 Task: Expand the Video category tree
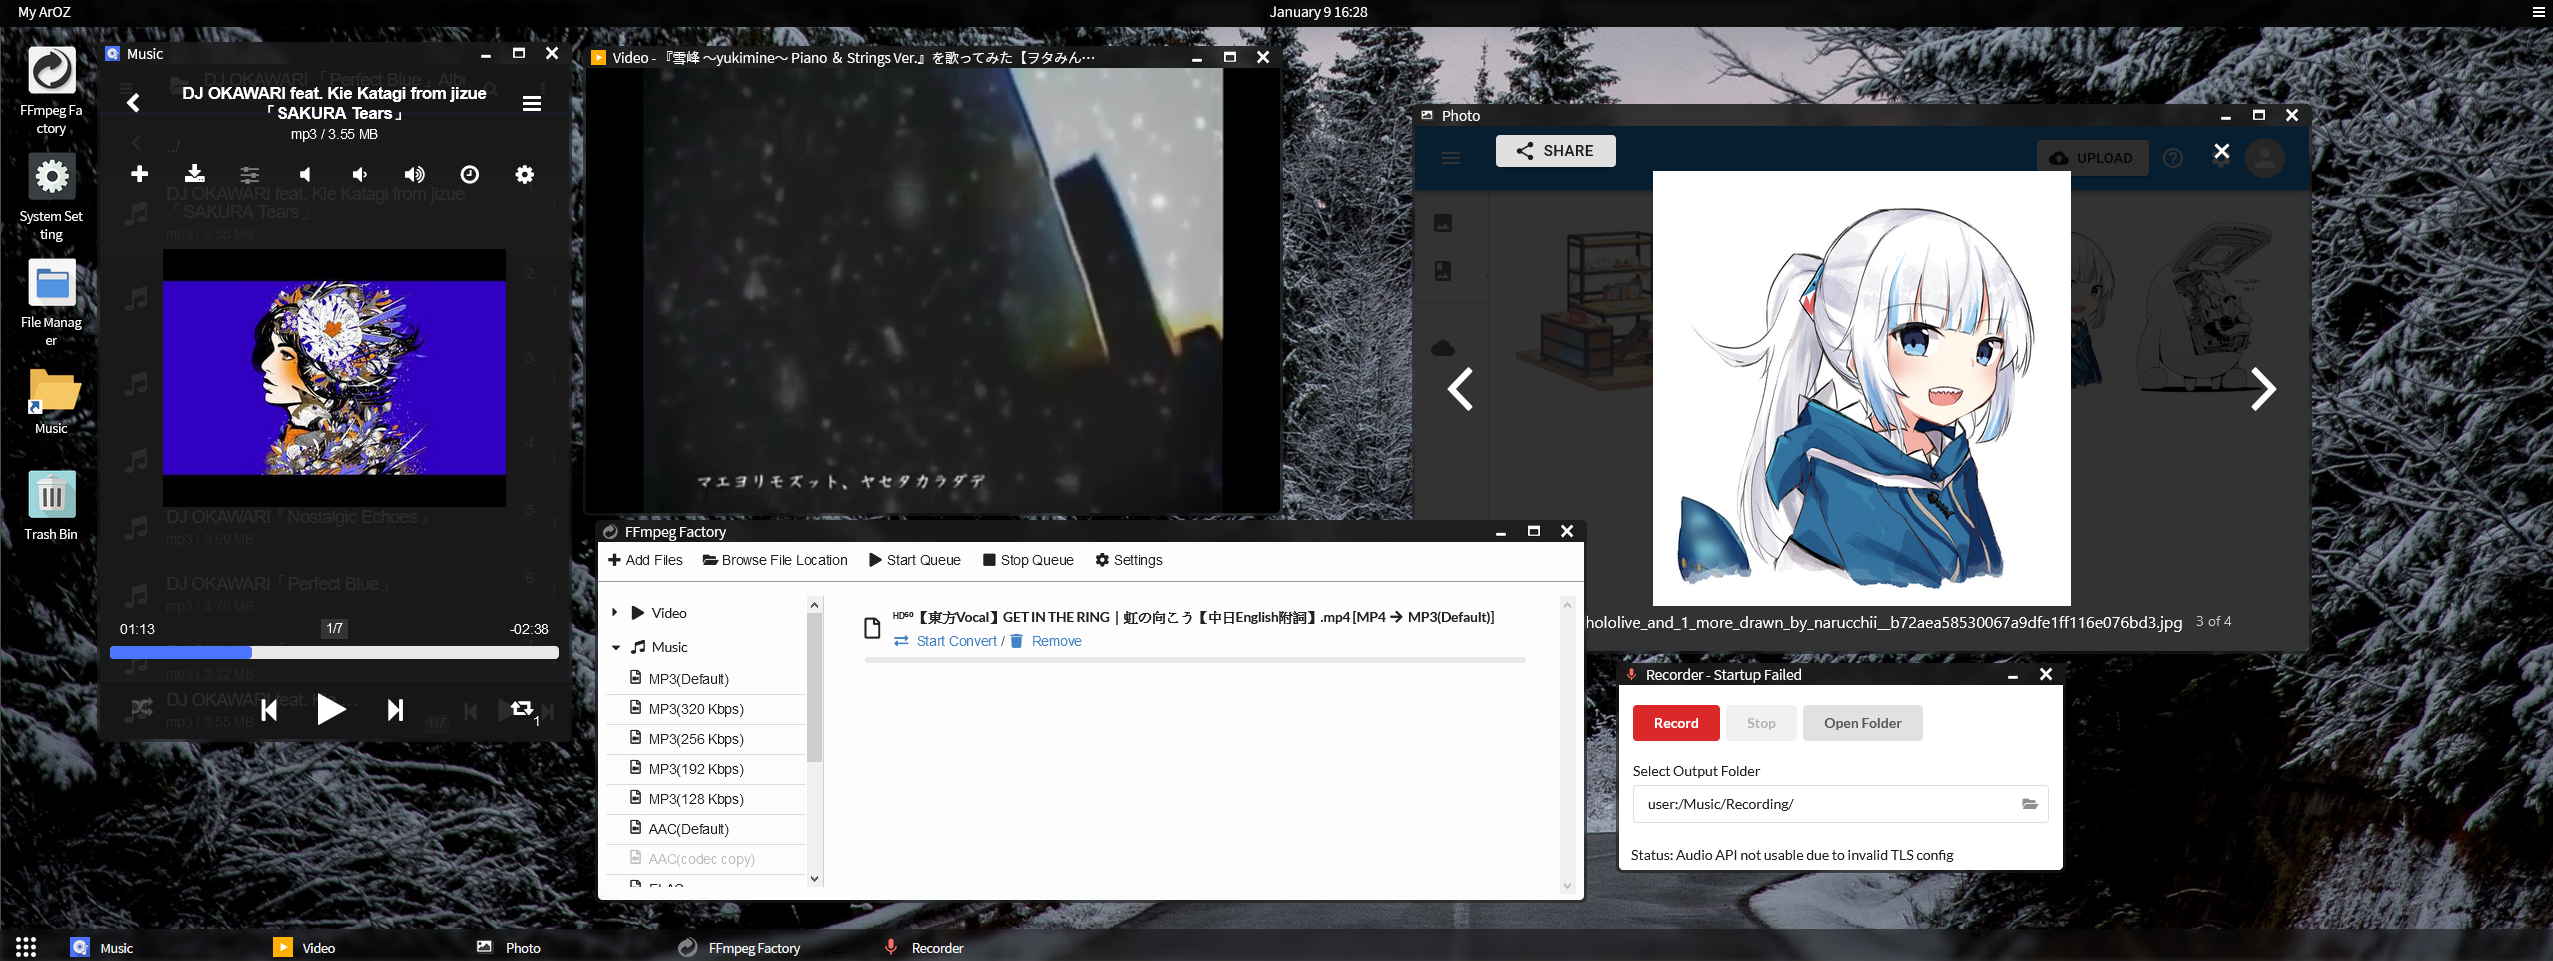(615, 613)
